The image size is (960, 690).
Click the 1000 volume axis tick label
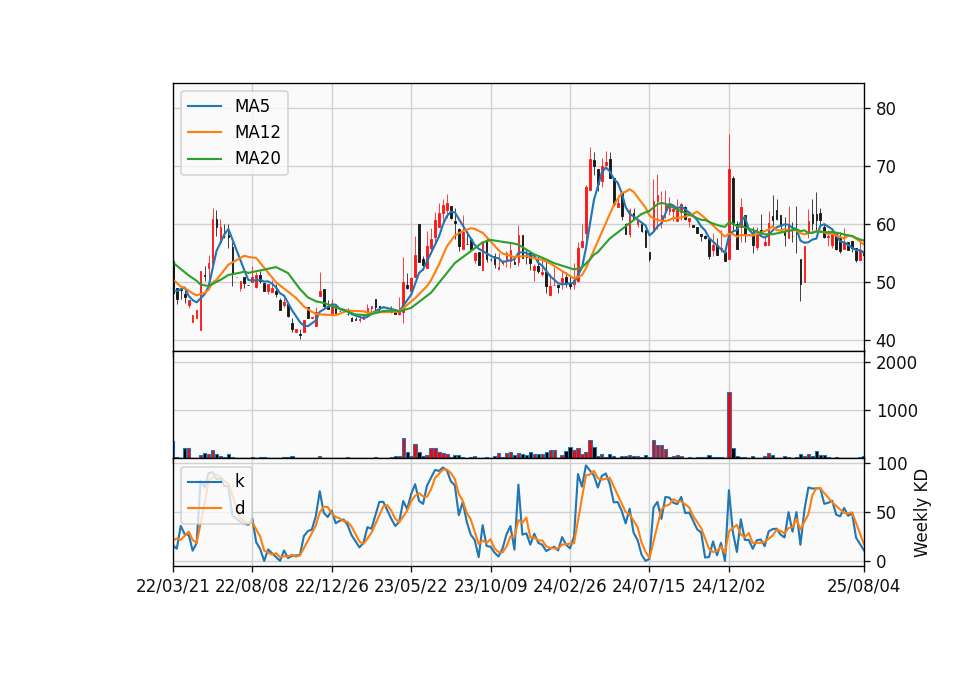[896, 411]
